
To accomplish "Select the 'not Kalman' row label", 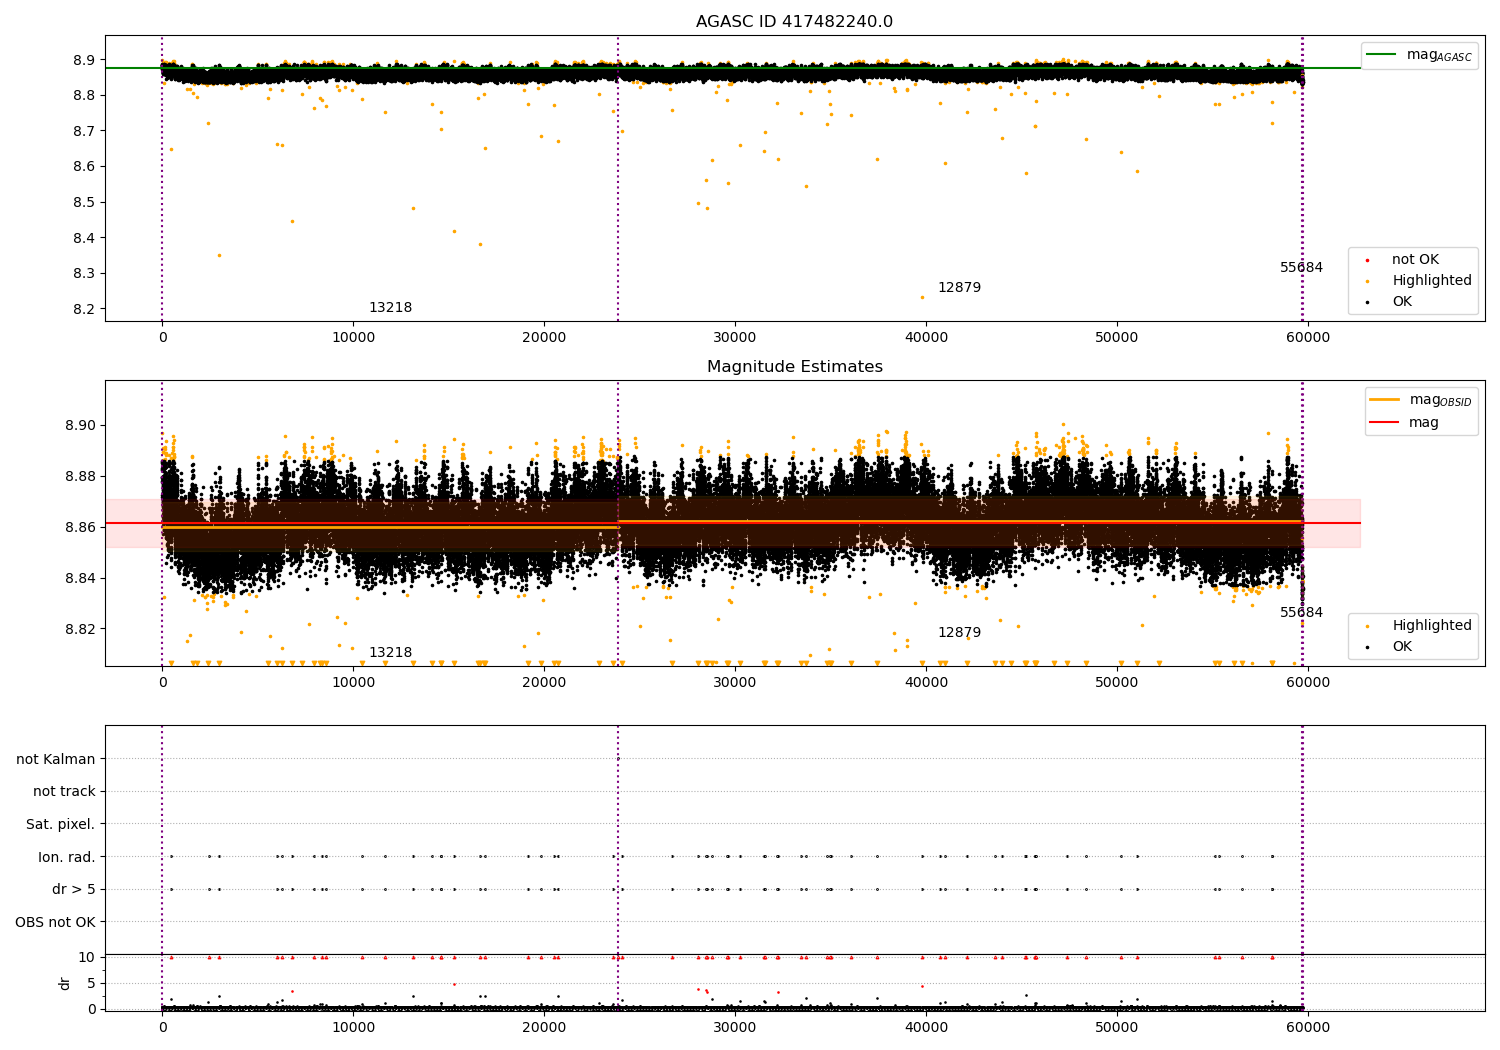I will click(56, 759).
